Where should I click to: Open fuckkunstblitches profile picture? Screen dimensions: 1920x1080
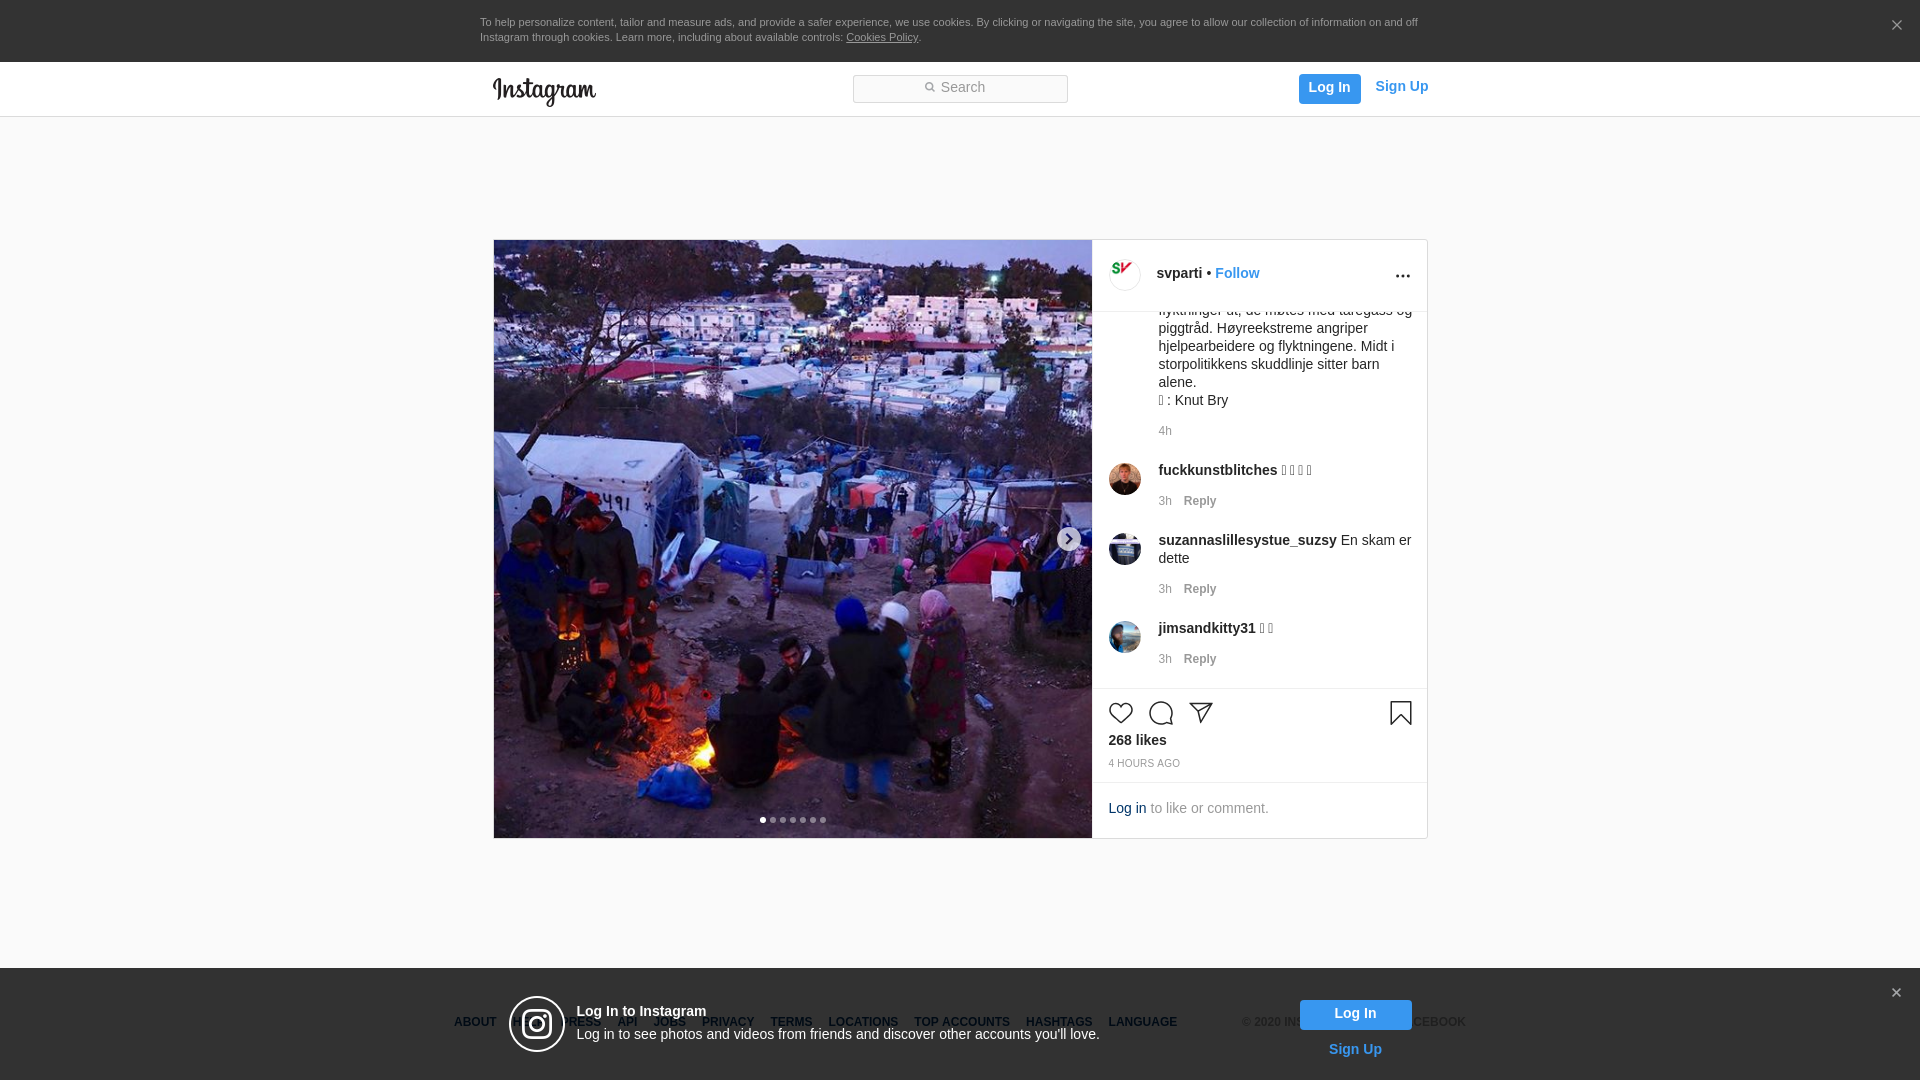[x=1125, y=479]
